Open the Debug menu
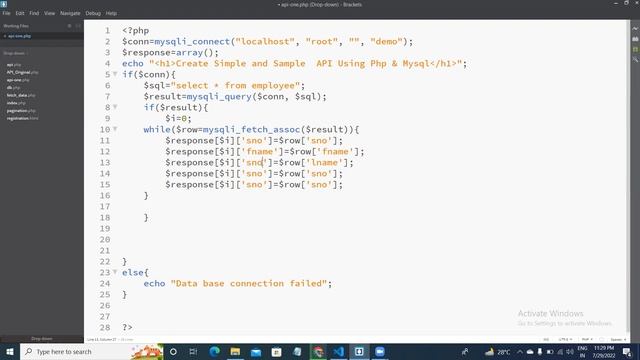Image resolution: width=640 pixels, height=360 pixels. [x=93, y=13]
